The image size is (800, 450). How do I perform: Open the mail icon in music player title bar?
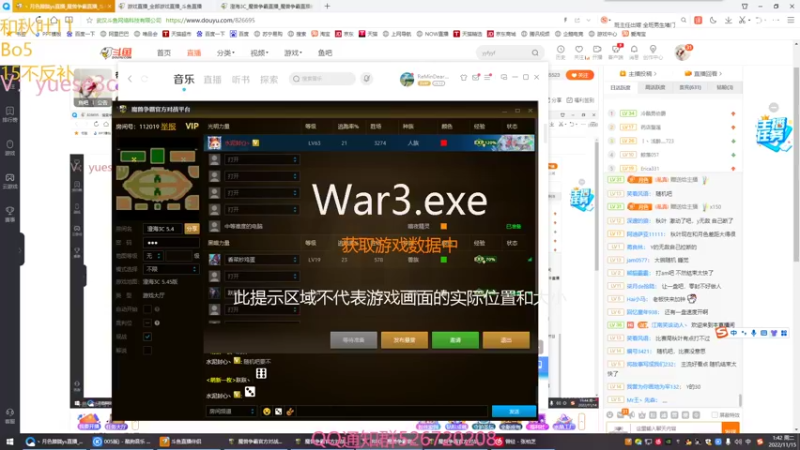click(476, 78)
